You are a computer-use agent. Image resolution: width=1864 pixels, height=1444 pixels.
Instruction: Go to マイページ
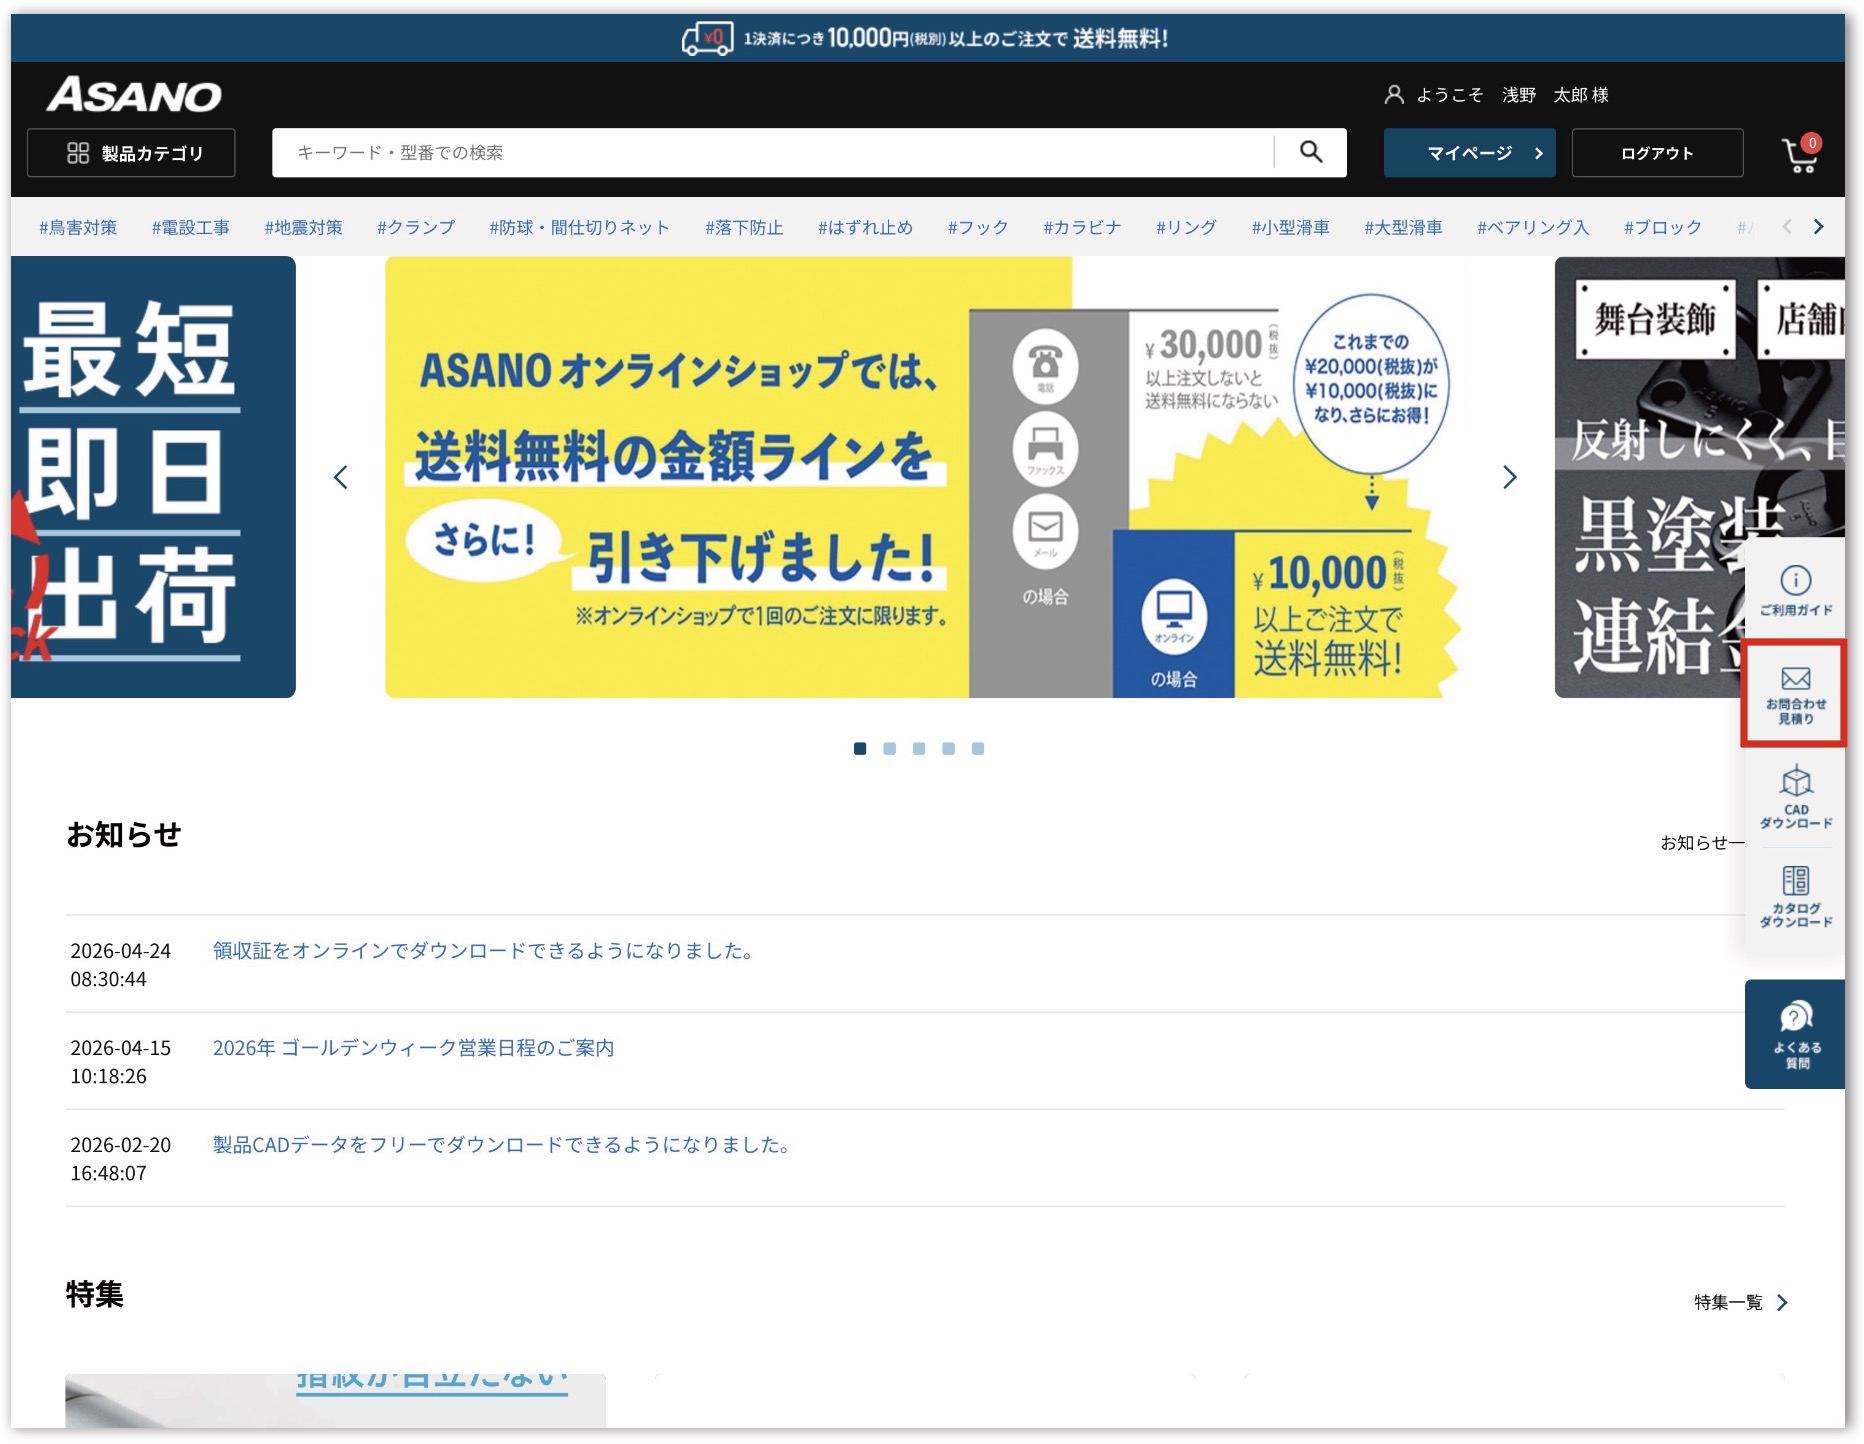[x=1469, y=153]
